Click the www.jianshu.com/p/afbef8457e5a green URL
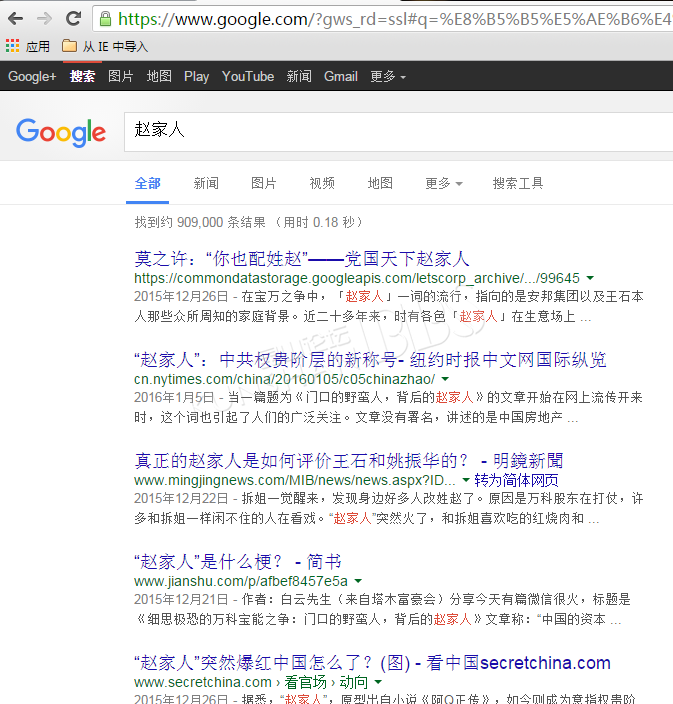The width and height of the screenshot is (673, 704). 241,581
